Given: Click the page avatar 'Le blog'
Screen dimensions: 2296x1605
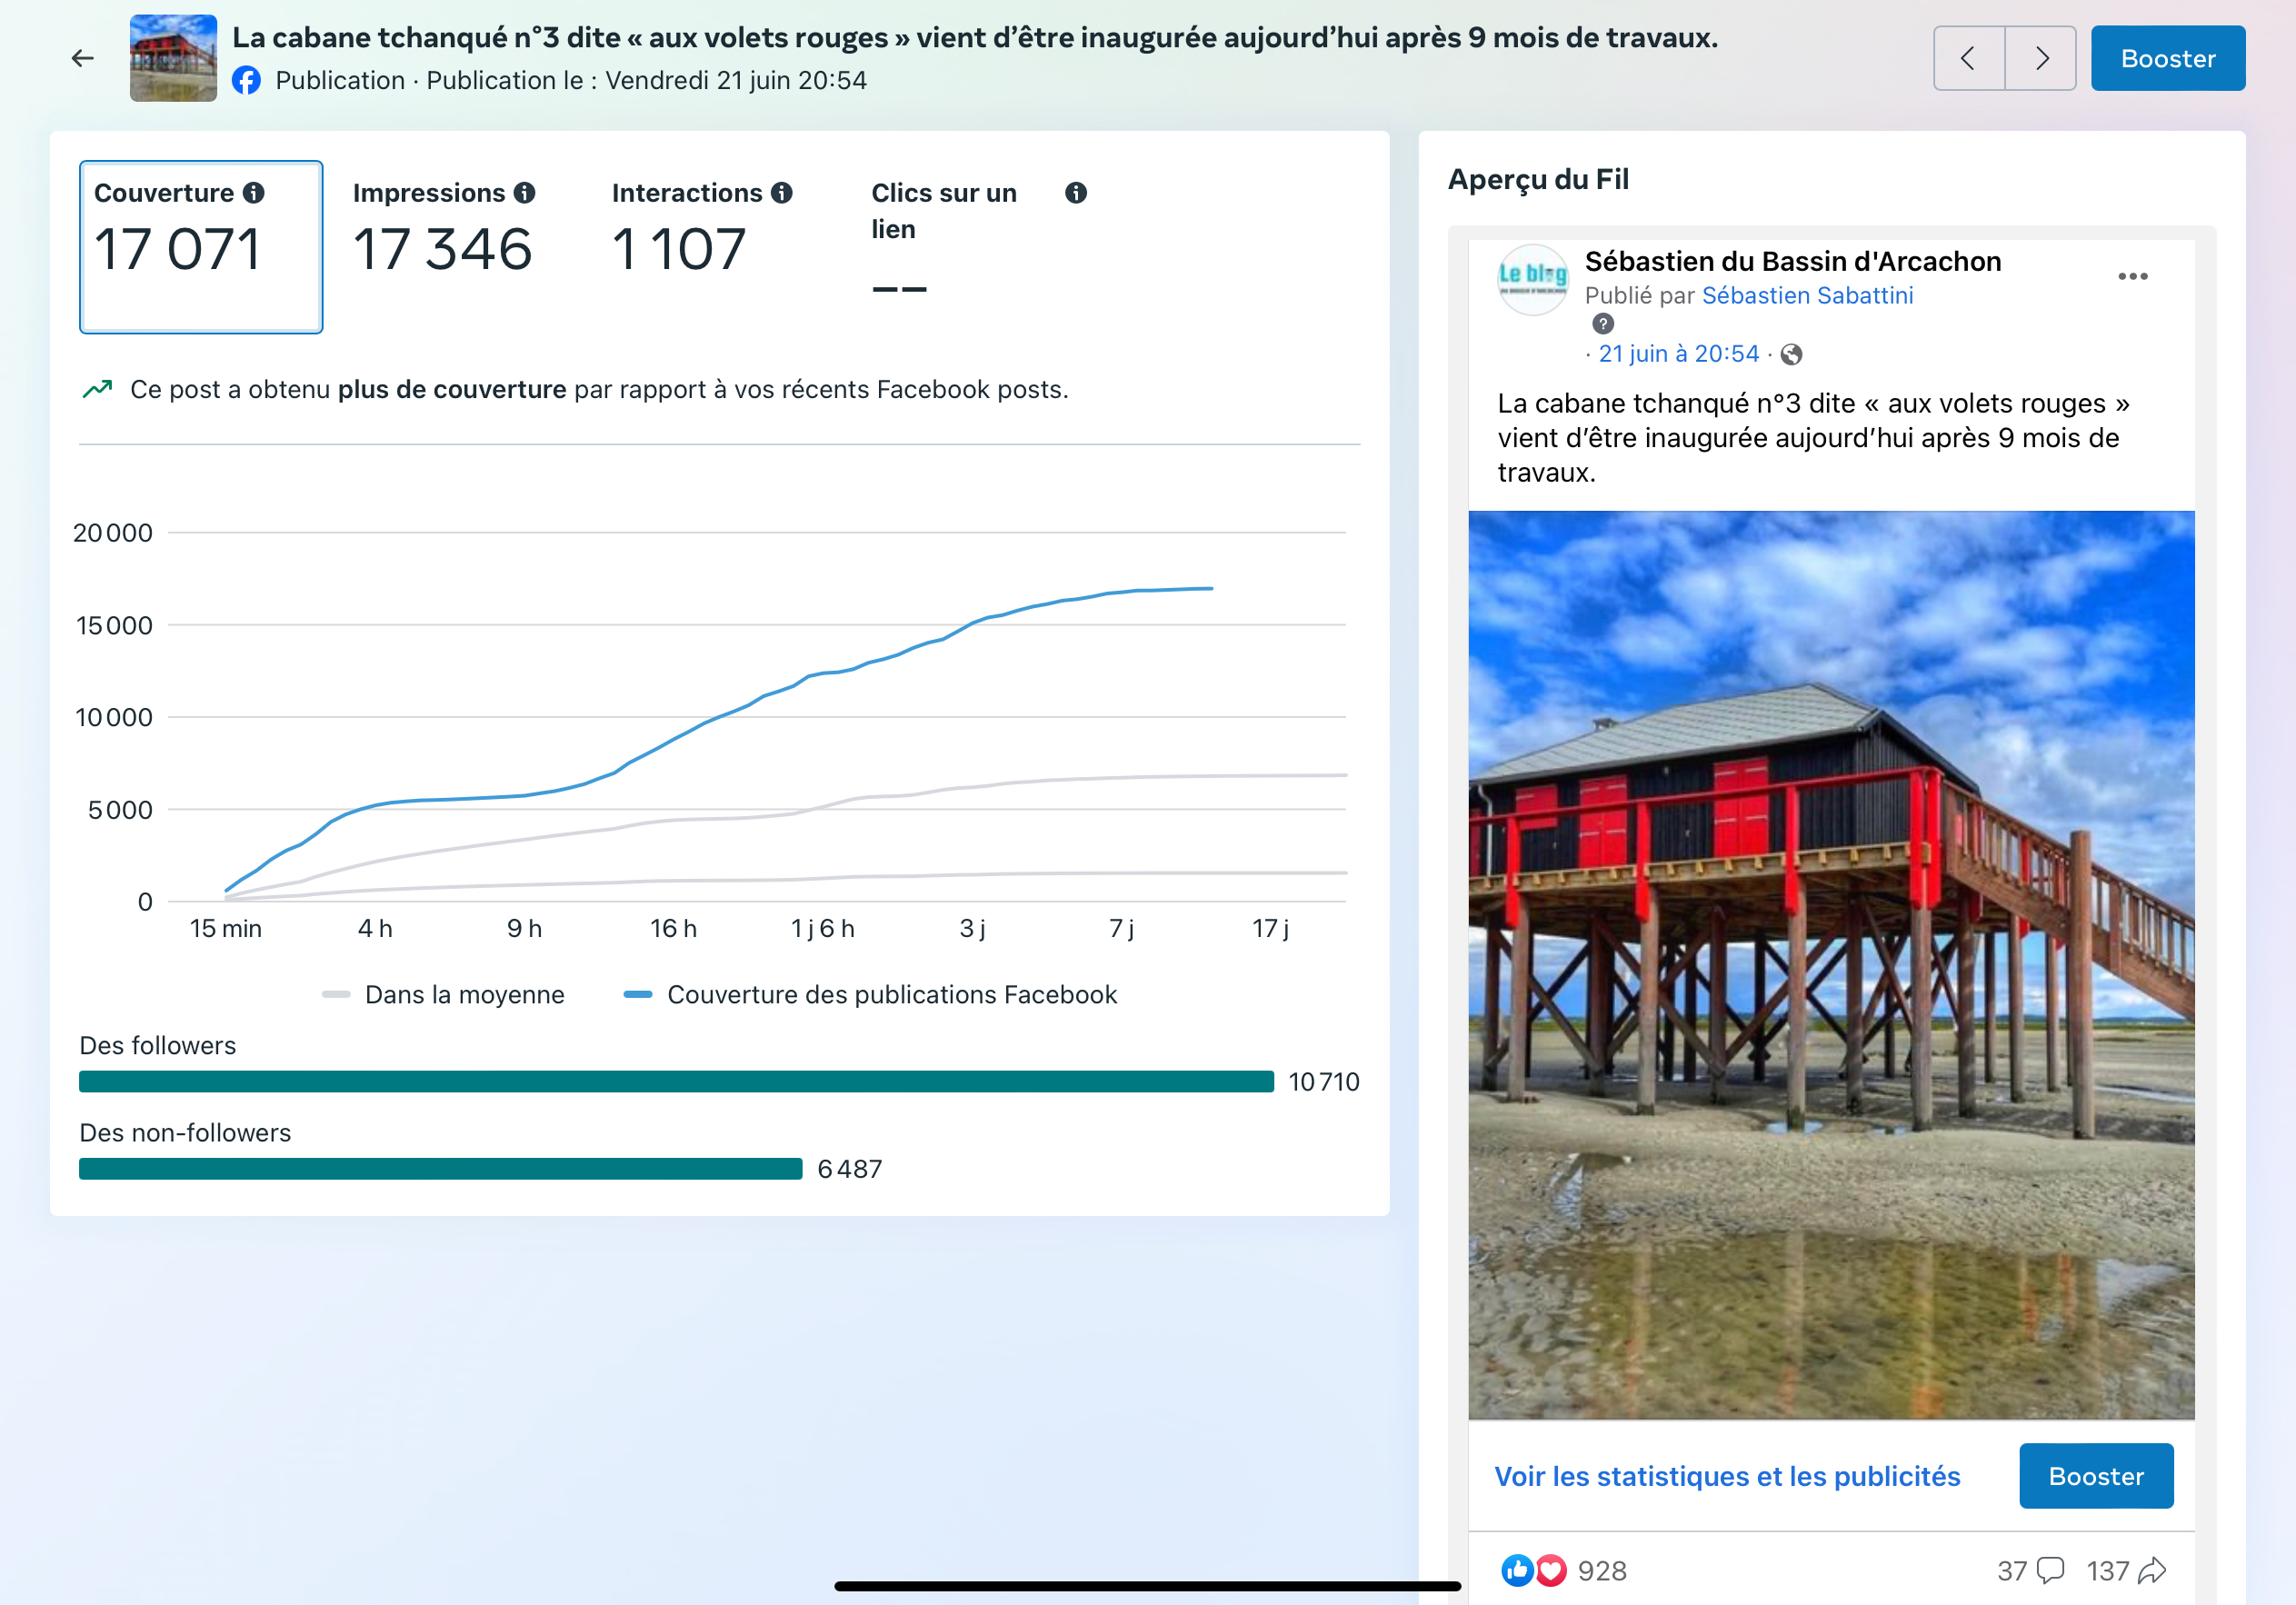Looking at the screenshot, I should coord(1532,280).
